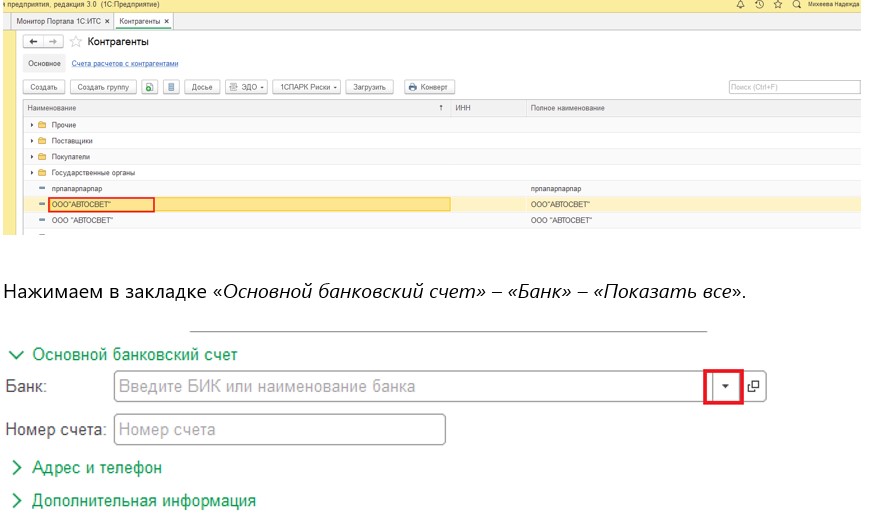Open the 1СПАРК Риски dropdown
The width and height of the screenshot is (881, 524).
310,87
